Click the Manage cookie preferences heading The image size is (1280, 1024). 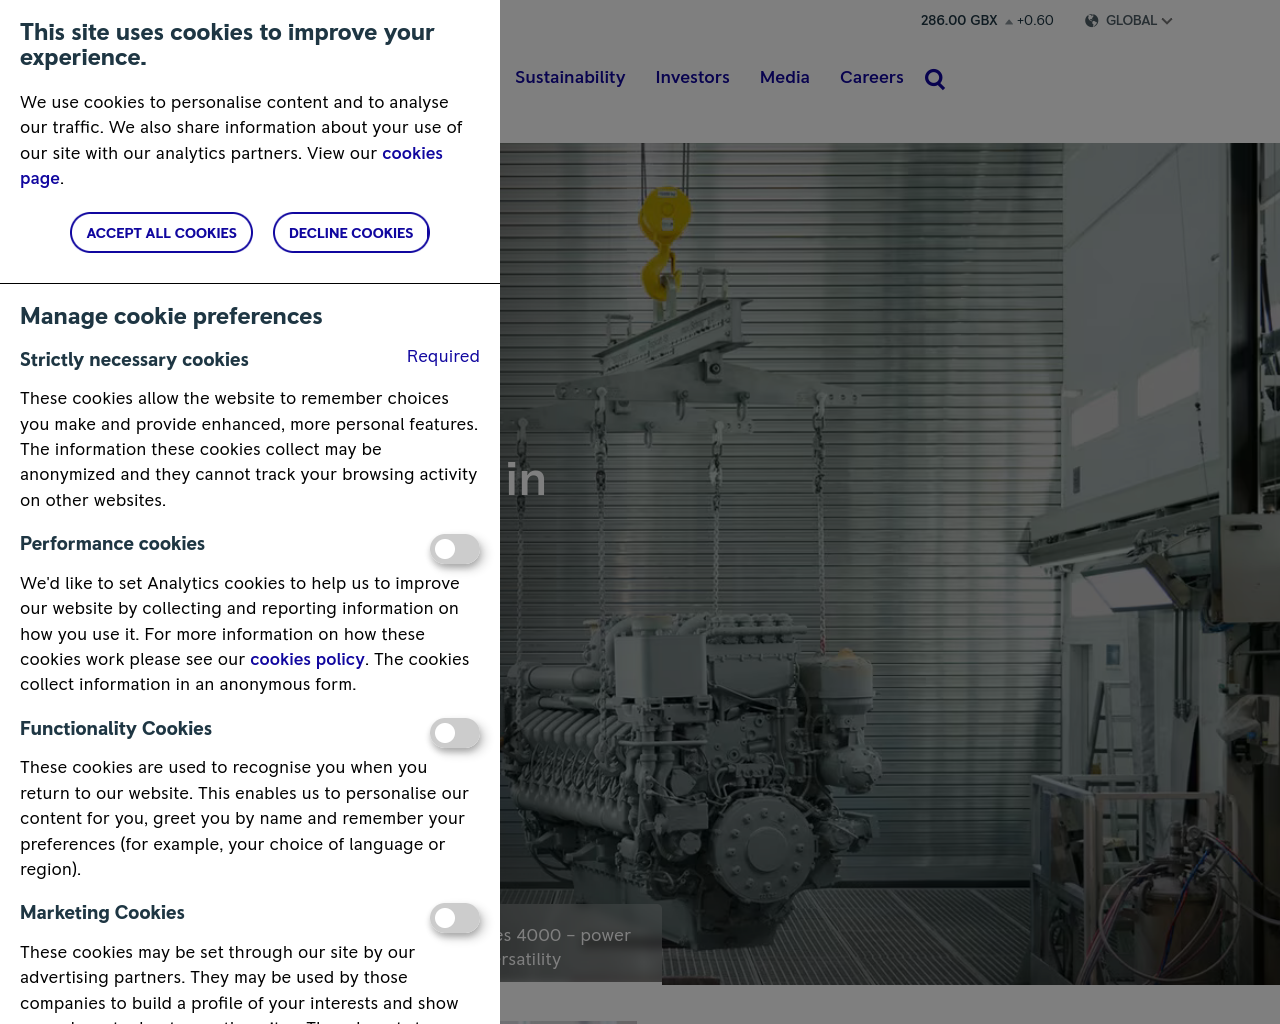pyautogui.click(x=171, y=316)
